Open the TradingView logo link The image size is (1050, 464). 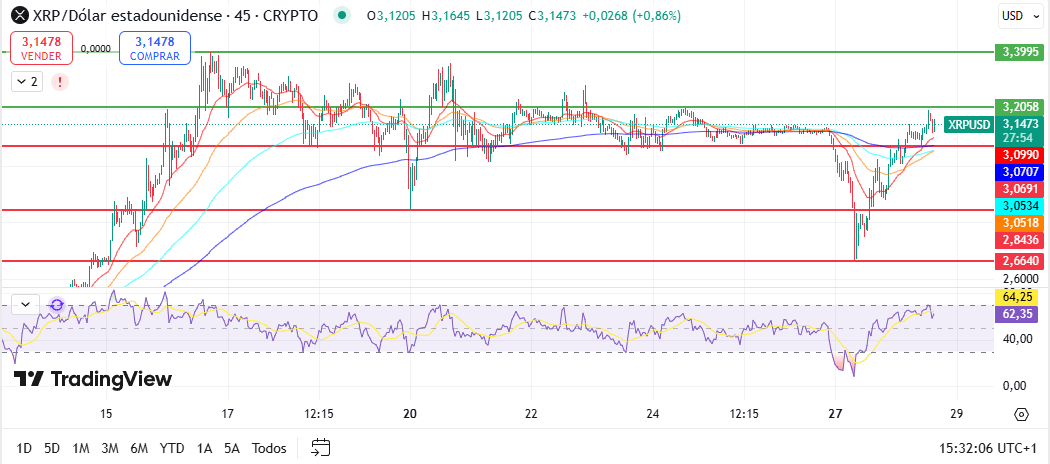[93, 379]
